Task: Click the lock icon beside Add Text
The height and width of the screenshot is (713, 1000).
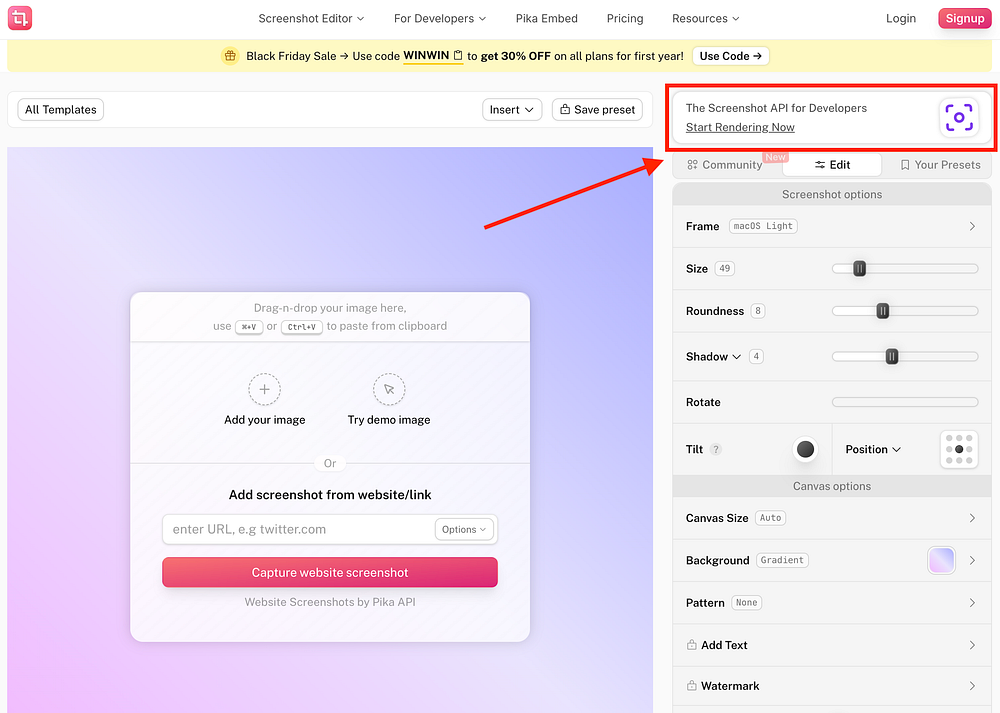Action: 691,645
